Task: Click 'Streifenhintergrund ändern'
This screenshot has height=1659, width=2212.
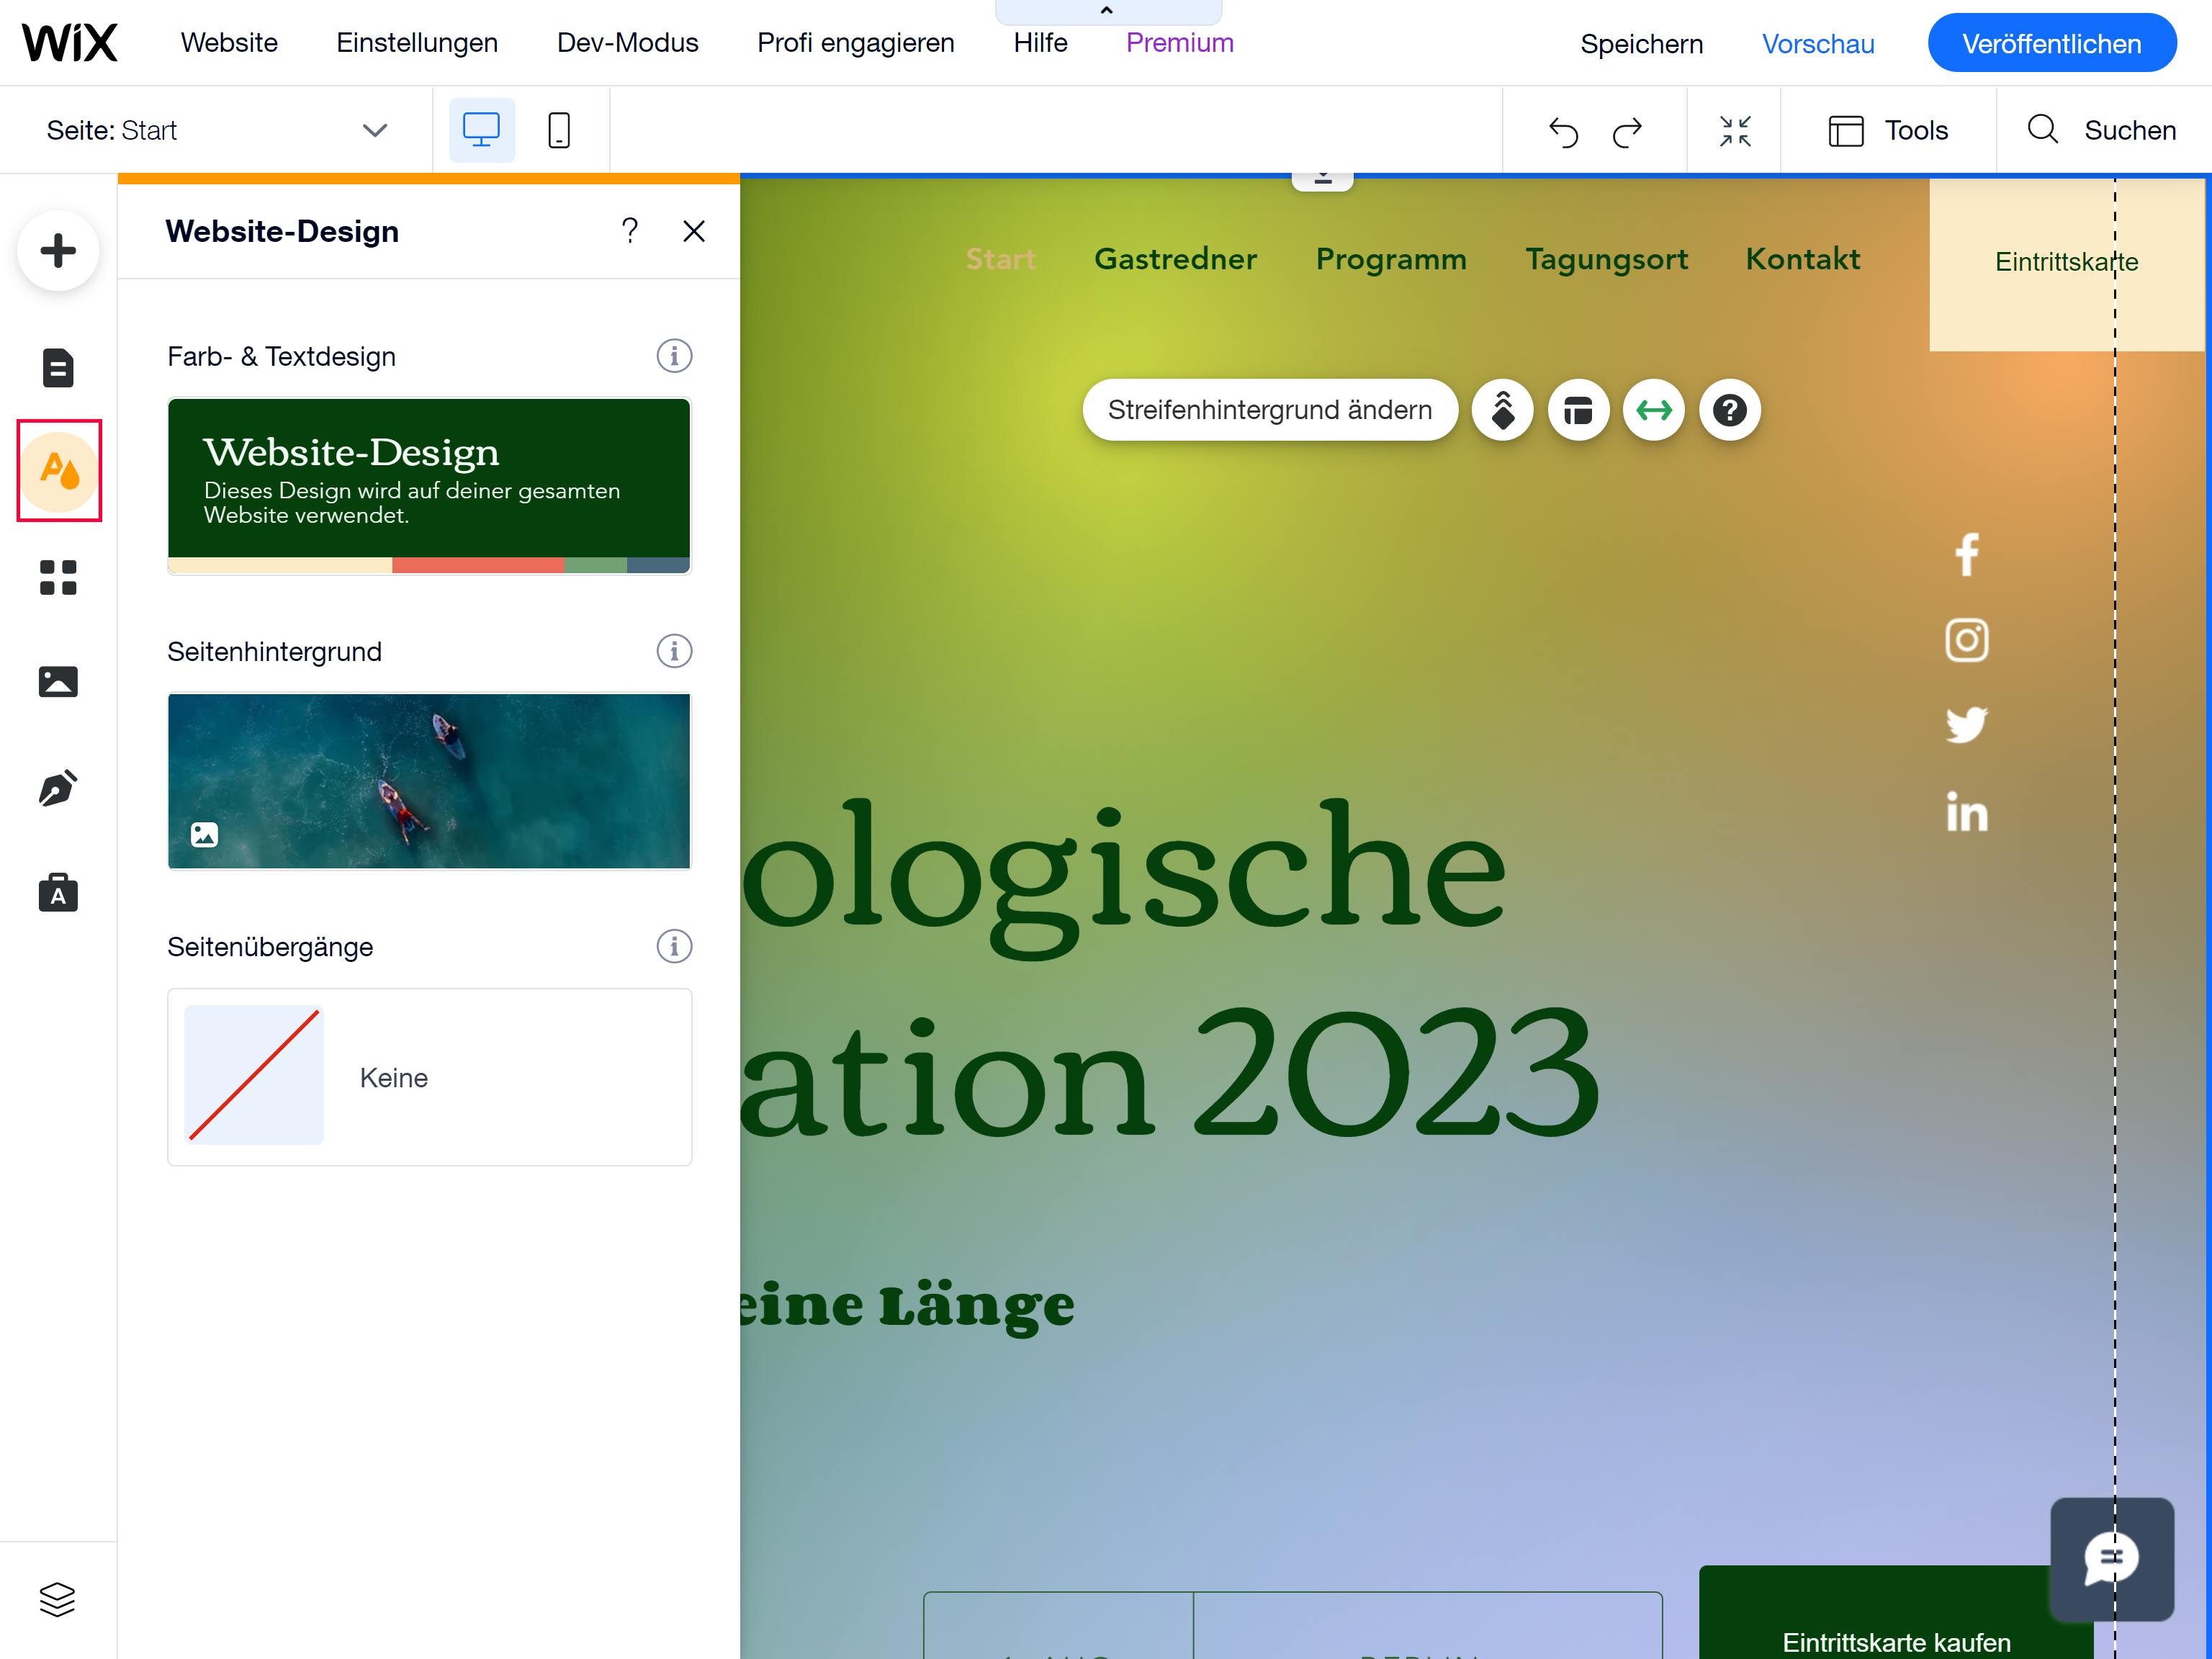Action: (x=1270, y=410)
